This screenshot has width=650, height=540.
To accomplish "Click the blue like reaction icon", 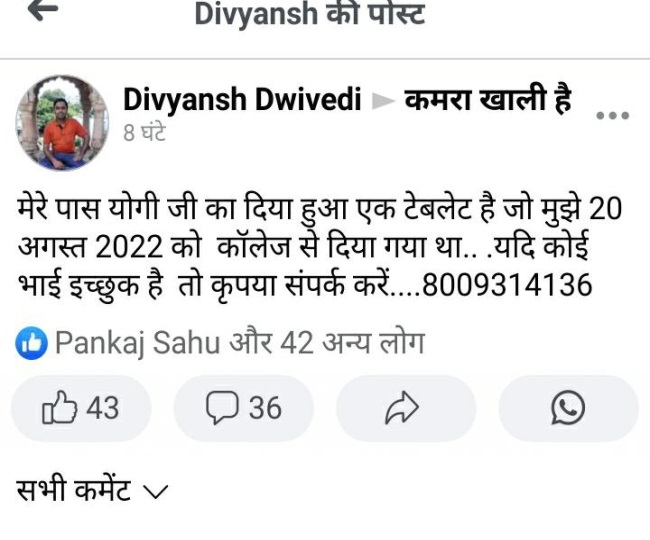I will click(x=31, y=343).
